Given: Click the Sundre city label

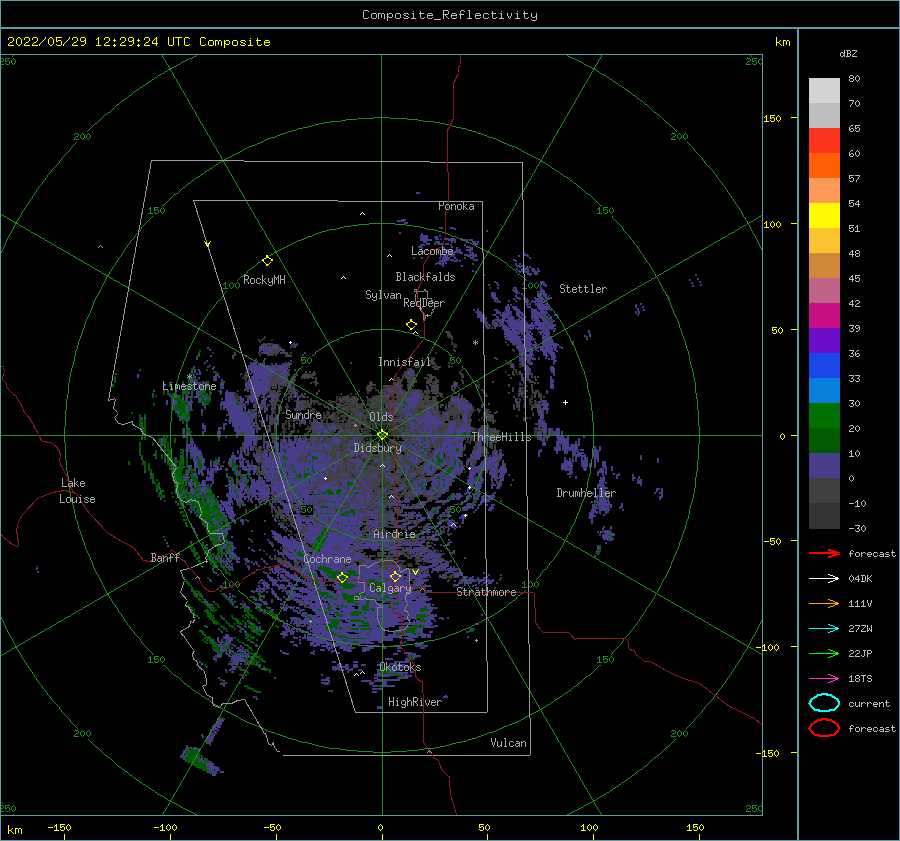Looking at the screenshot, I should [304, 414].
